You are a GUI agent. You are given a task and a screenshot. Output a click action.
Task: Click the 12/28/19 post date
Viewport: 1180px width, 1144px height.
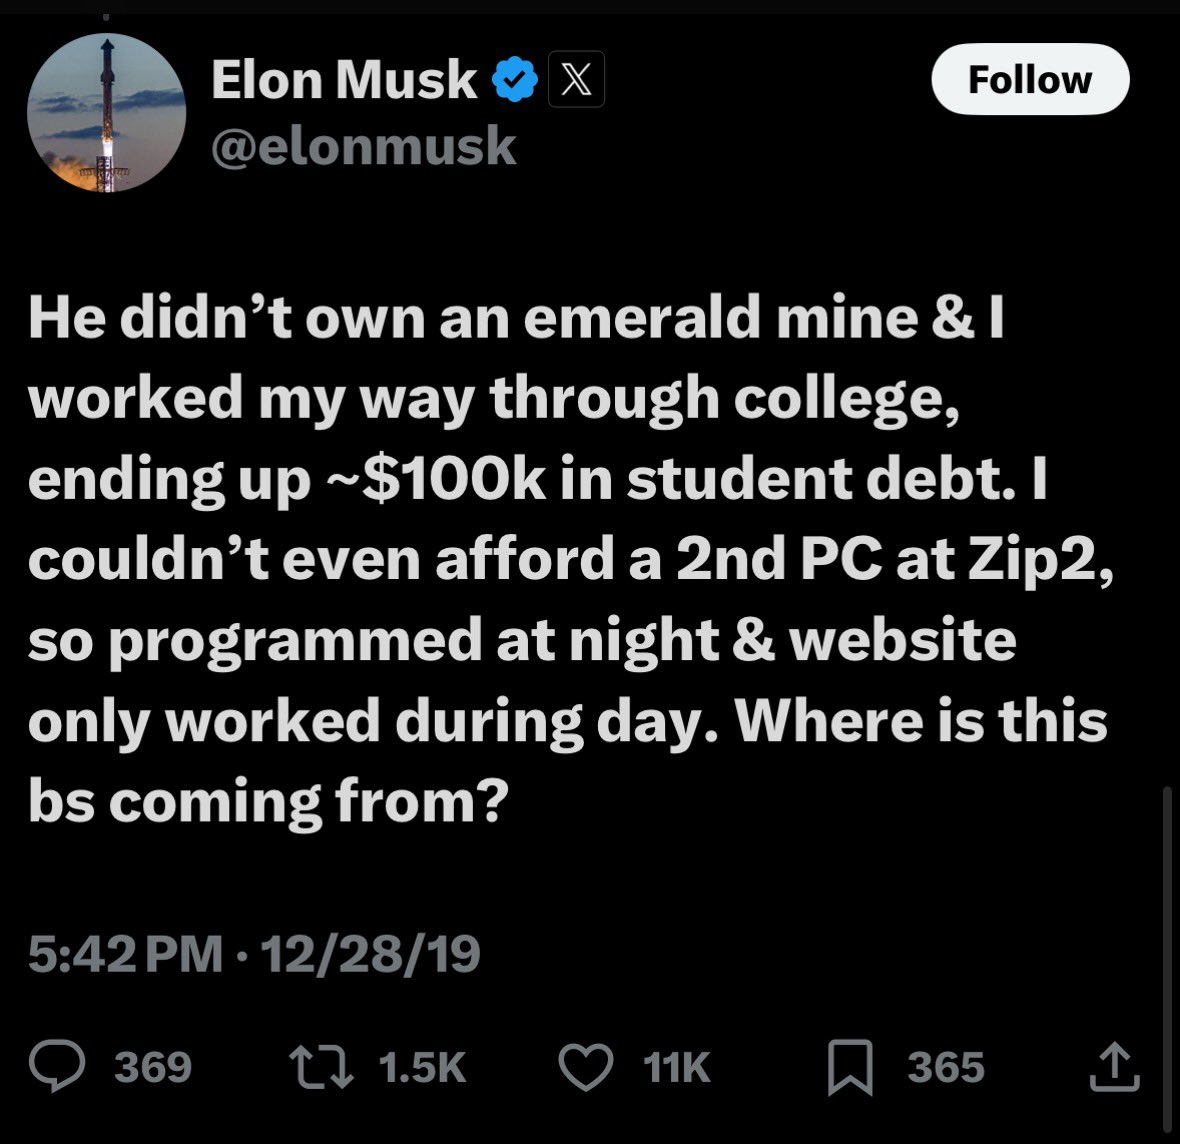click(x=370, y=954)
